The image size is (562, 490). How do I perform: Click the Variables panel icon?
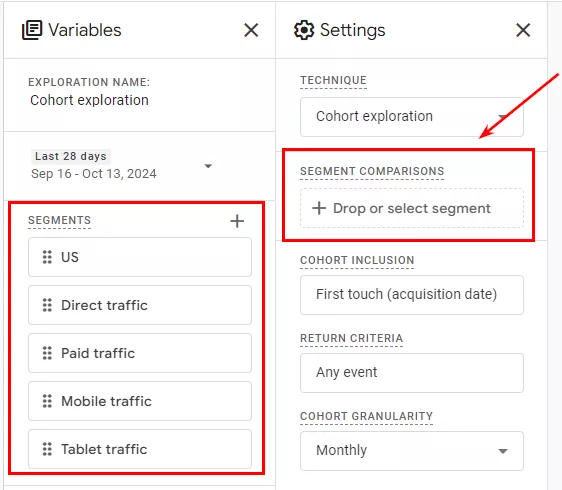click(32, 30)
